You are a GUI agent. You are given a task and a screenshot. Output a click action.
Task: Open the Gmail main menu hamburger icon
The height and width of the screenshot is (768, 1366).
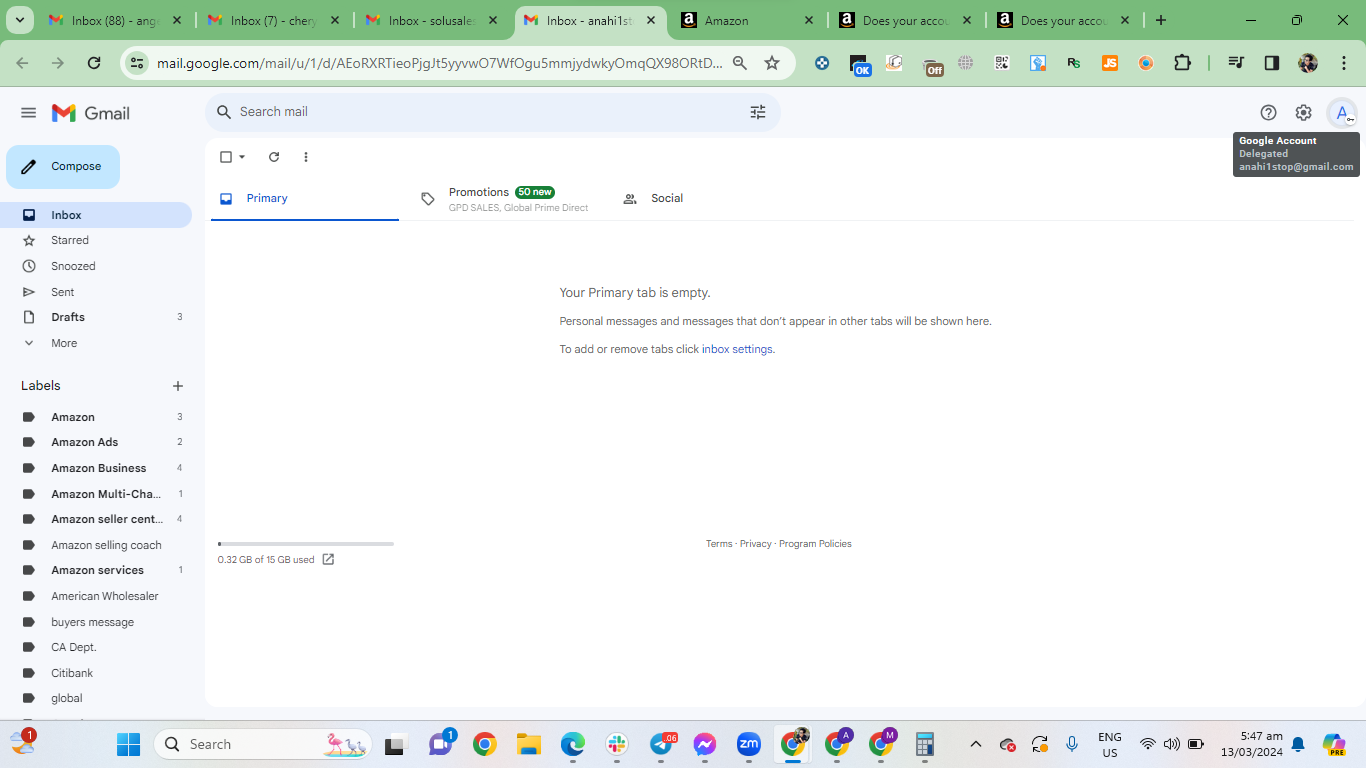28,113
